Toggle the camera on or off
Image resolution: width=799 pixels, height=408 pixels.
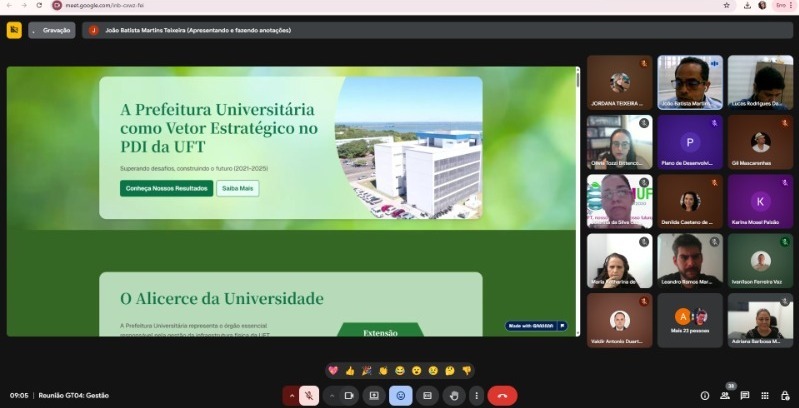click(x=350, y=395)
